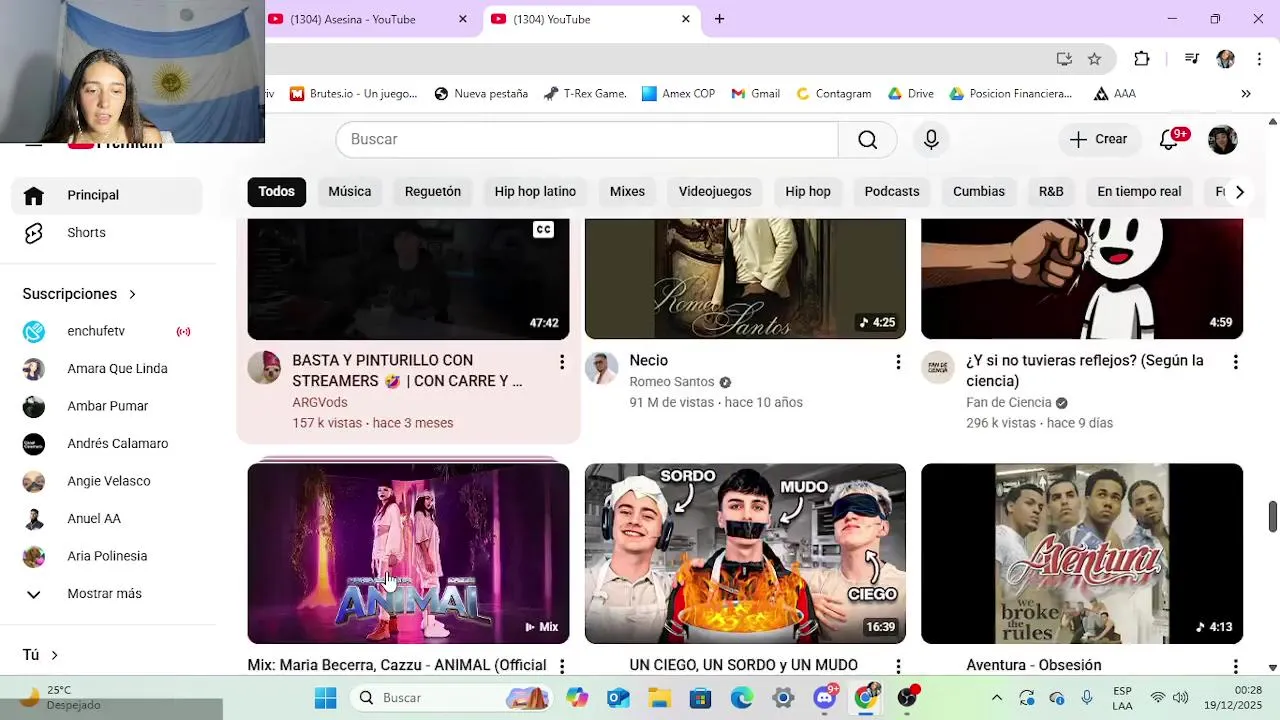Screen dimensions: 1280x720
Task: Open a new browser tab
Action: 719,19
